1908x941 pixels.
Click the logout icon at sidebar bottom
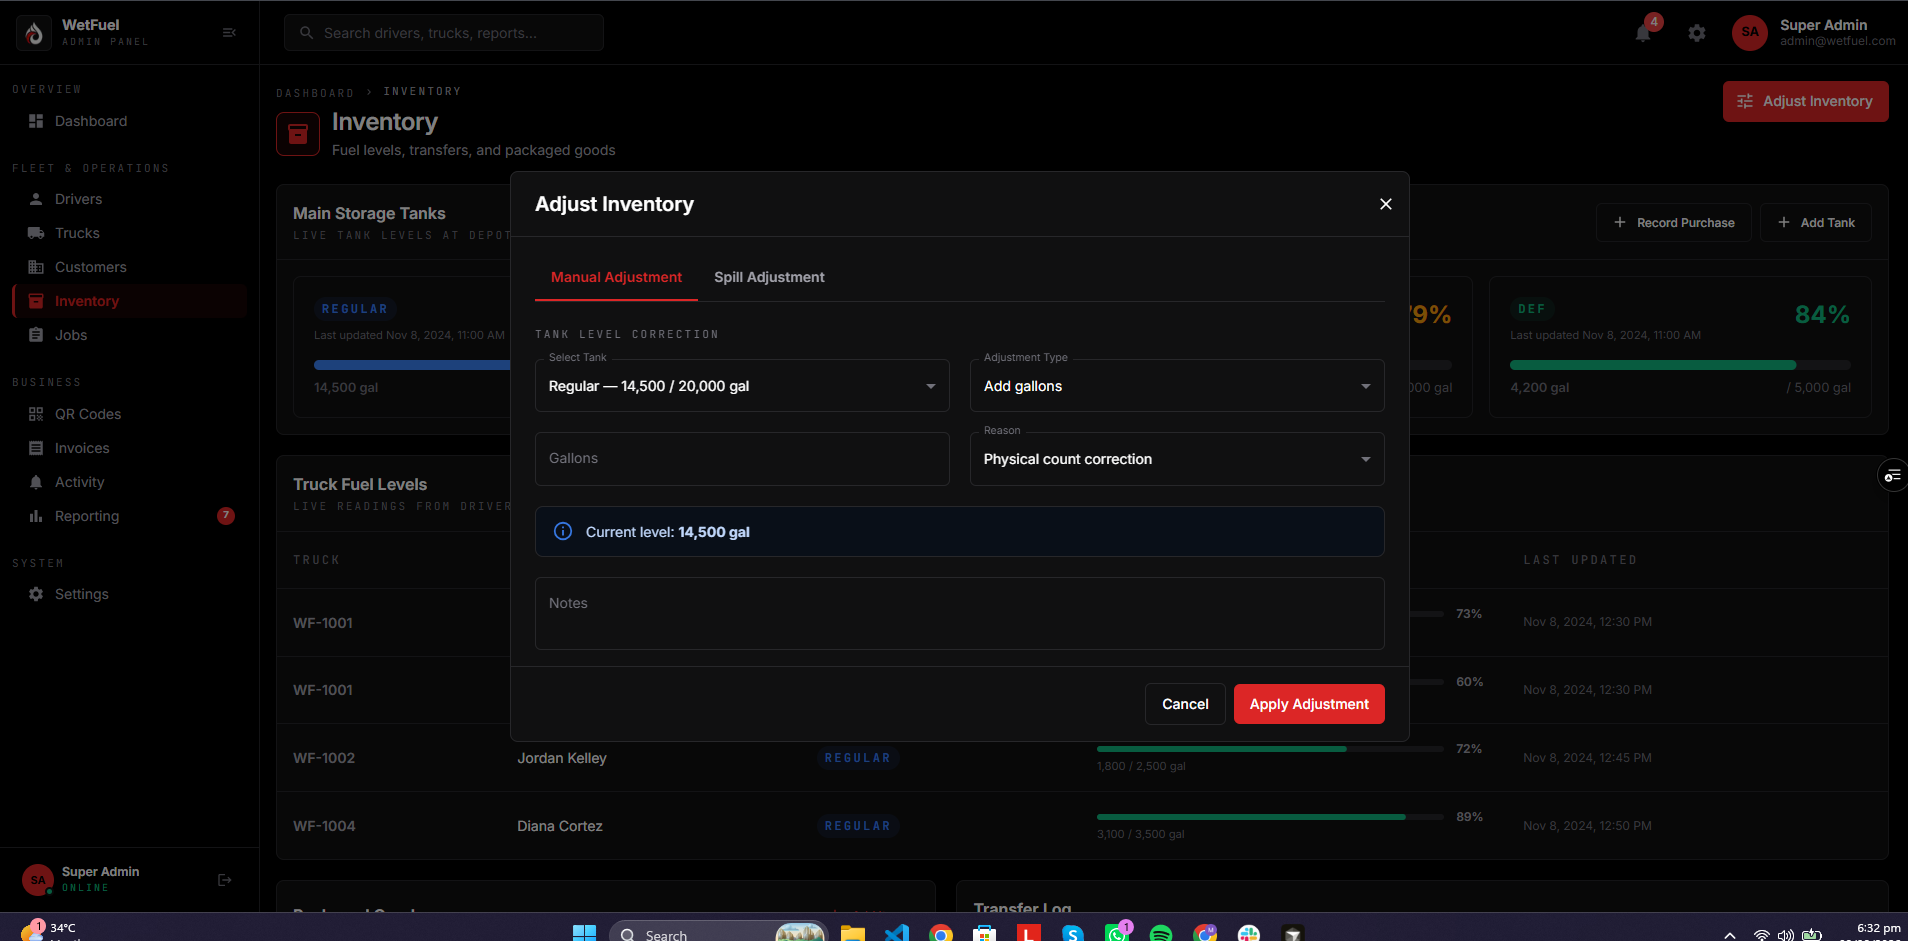tap(225, 880)
